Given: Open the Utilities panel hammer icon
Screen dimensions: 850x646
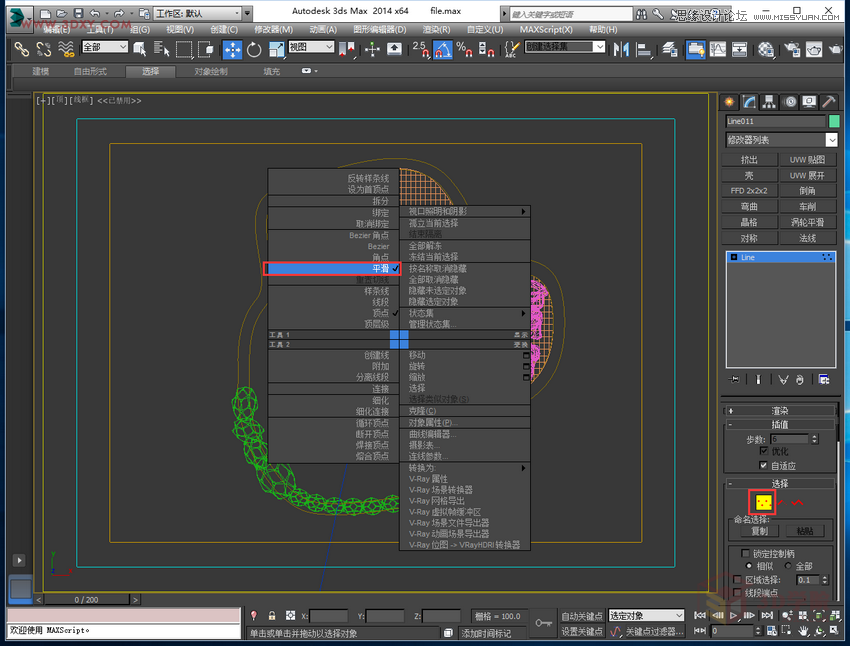Looking at the screenshot, I should (x=828, y=102).
